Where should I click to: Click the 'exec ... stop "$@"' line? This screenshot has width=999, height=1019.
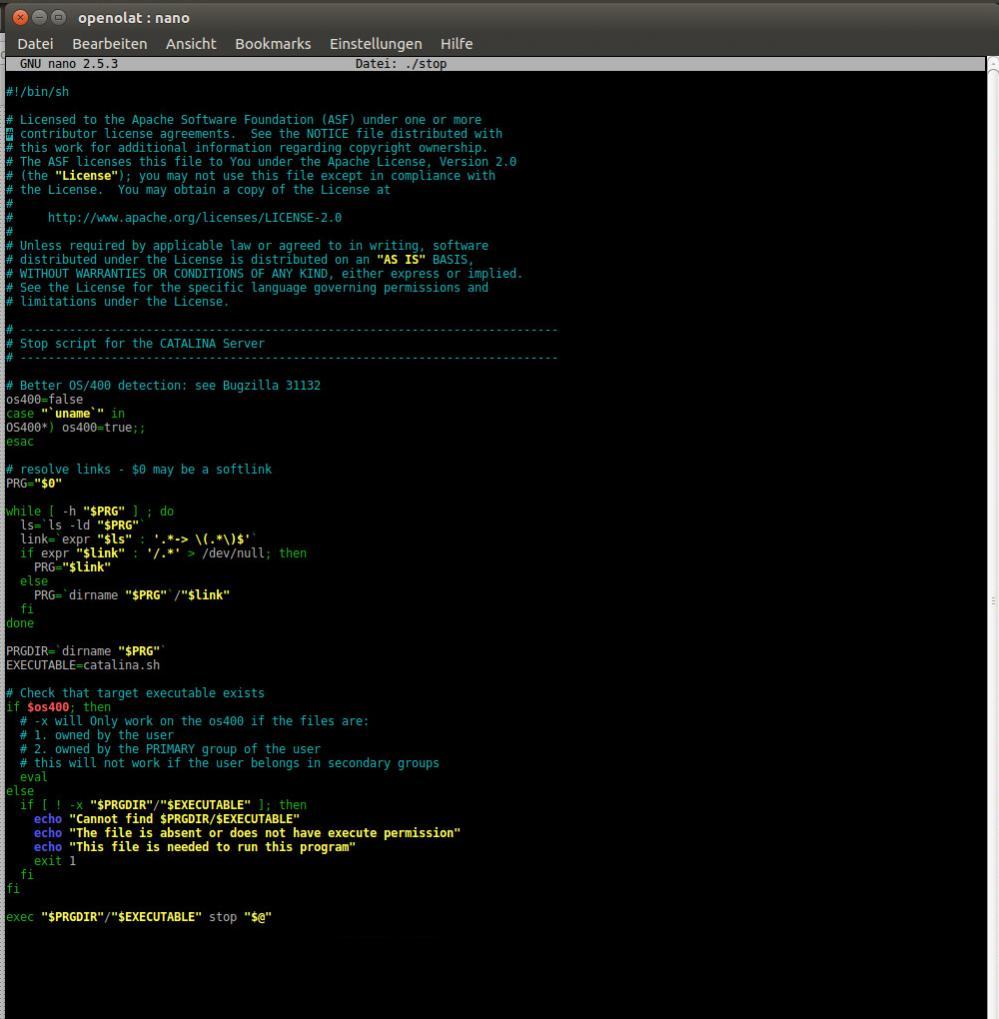coord(138,917)
